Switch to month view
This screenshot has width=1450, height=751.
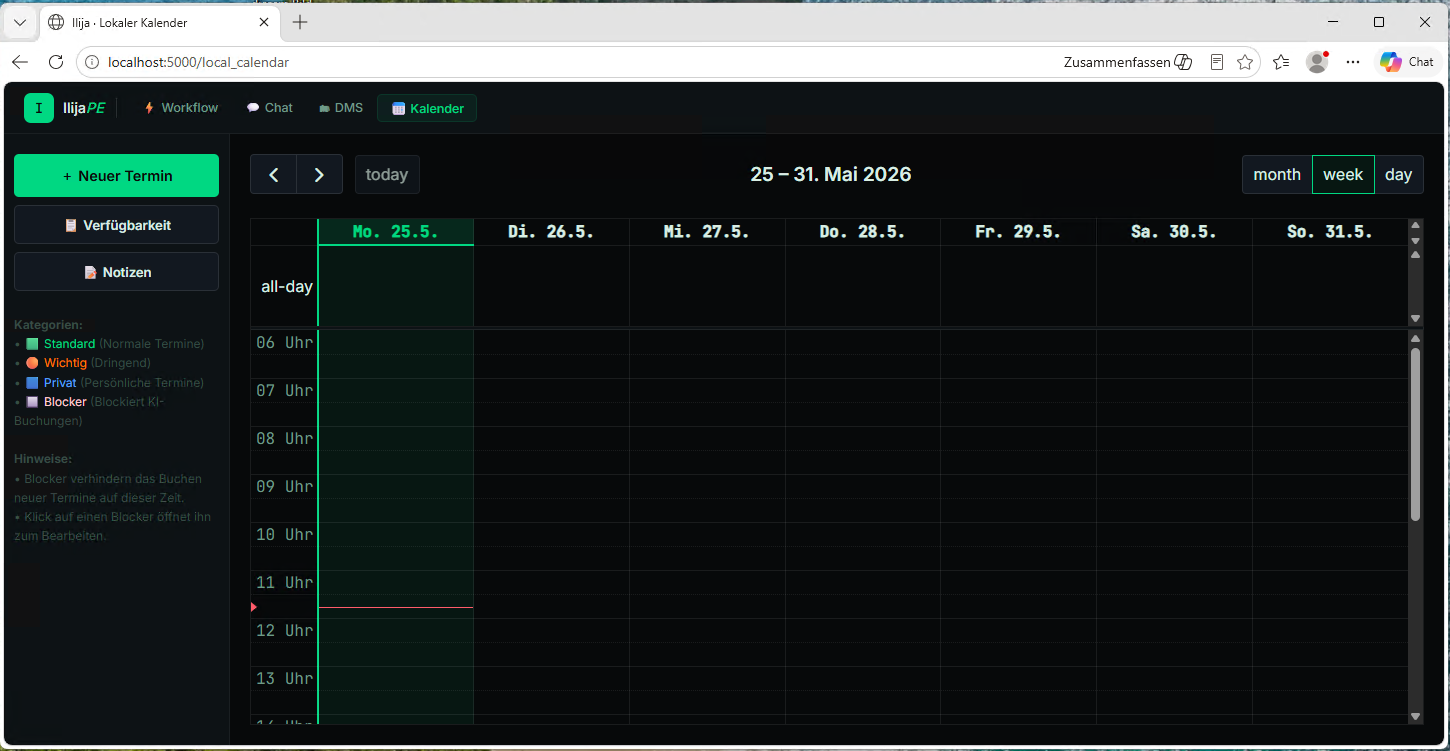tap(1277, 174)
